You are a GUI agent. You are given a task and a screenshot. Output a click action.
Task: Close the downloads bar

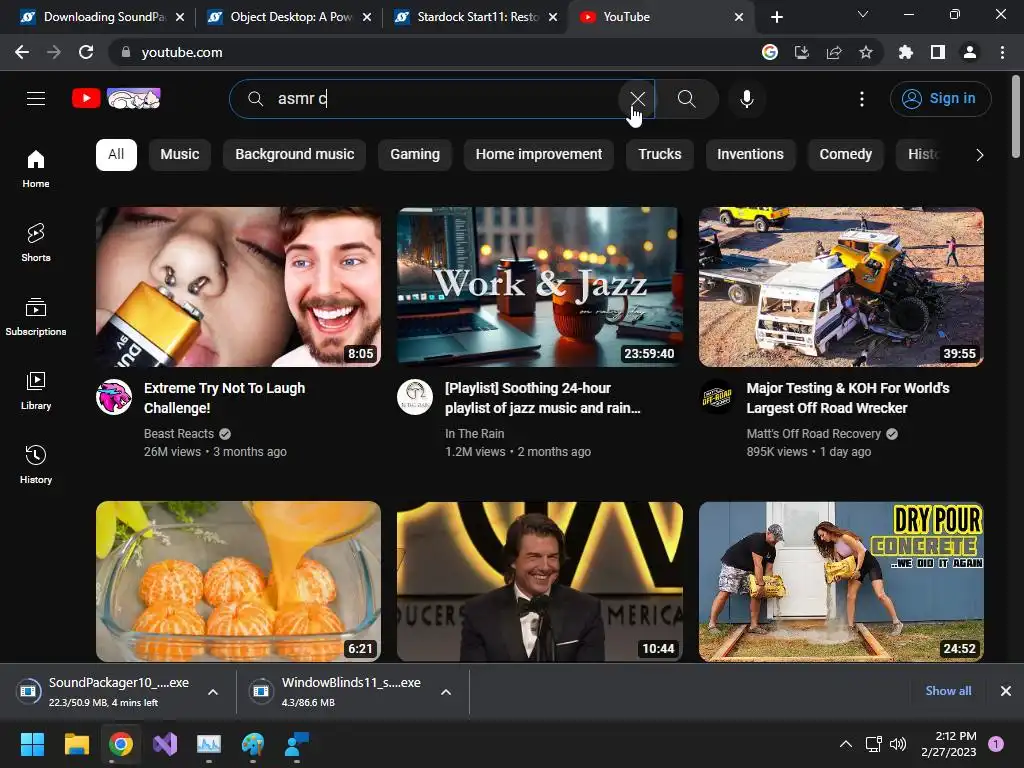click(x=1006, y=690)
